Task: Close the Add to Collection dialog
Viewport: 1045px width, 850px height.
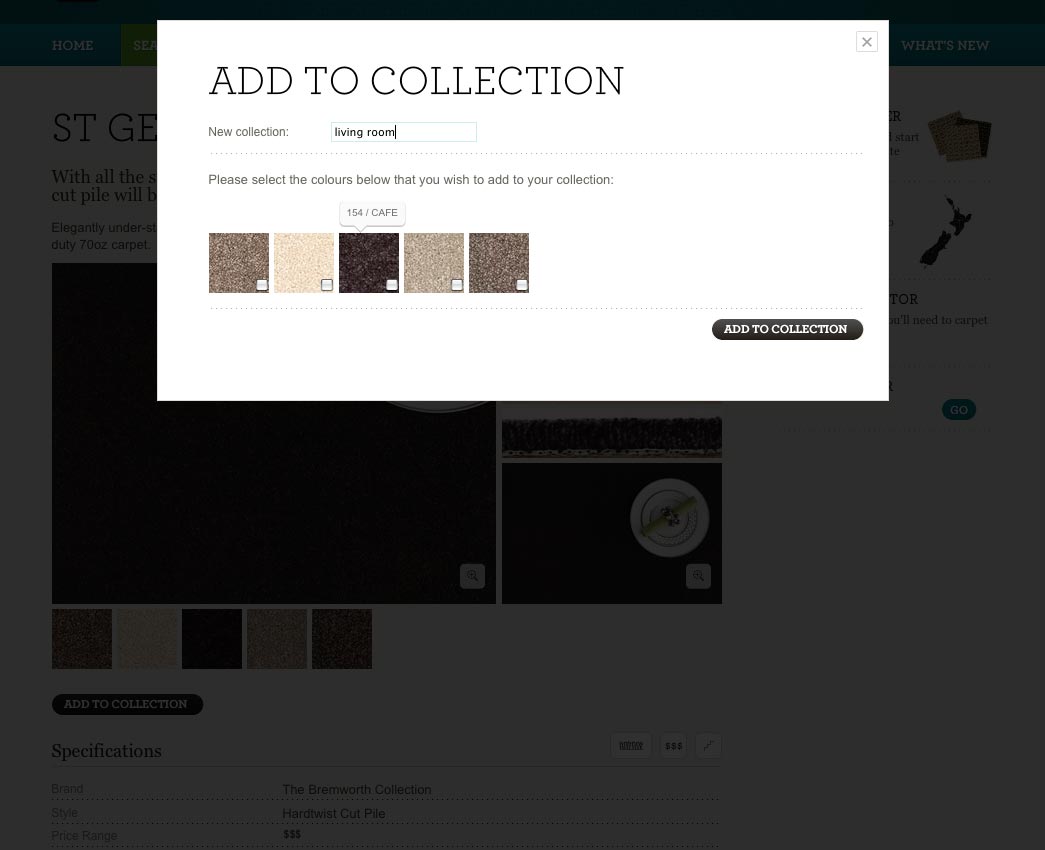Action: [866, 42]
